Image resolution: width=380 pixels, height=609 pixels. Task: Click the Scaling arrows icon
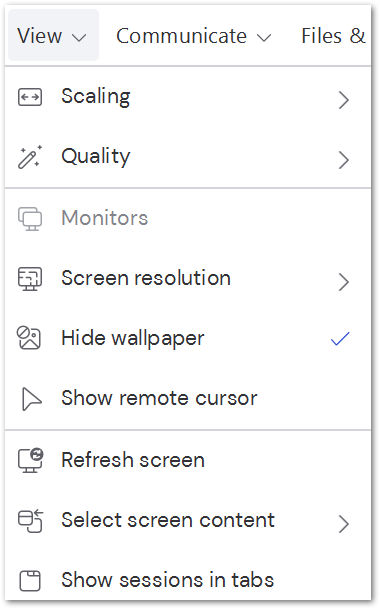click(30, 97)
